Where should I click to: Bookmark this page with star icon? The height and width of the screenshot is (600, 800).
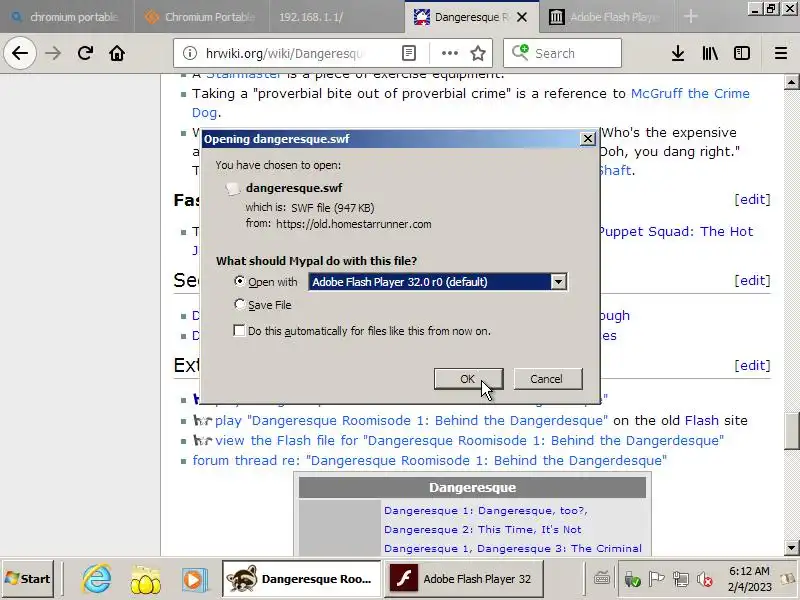click(x=478, y=53)
